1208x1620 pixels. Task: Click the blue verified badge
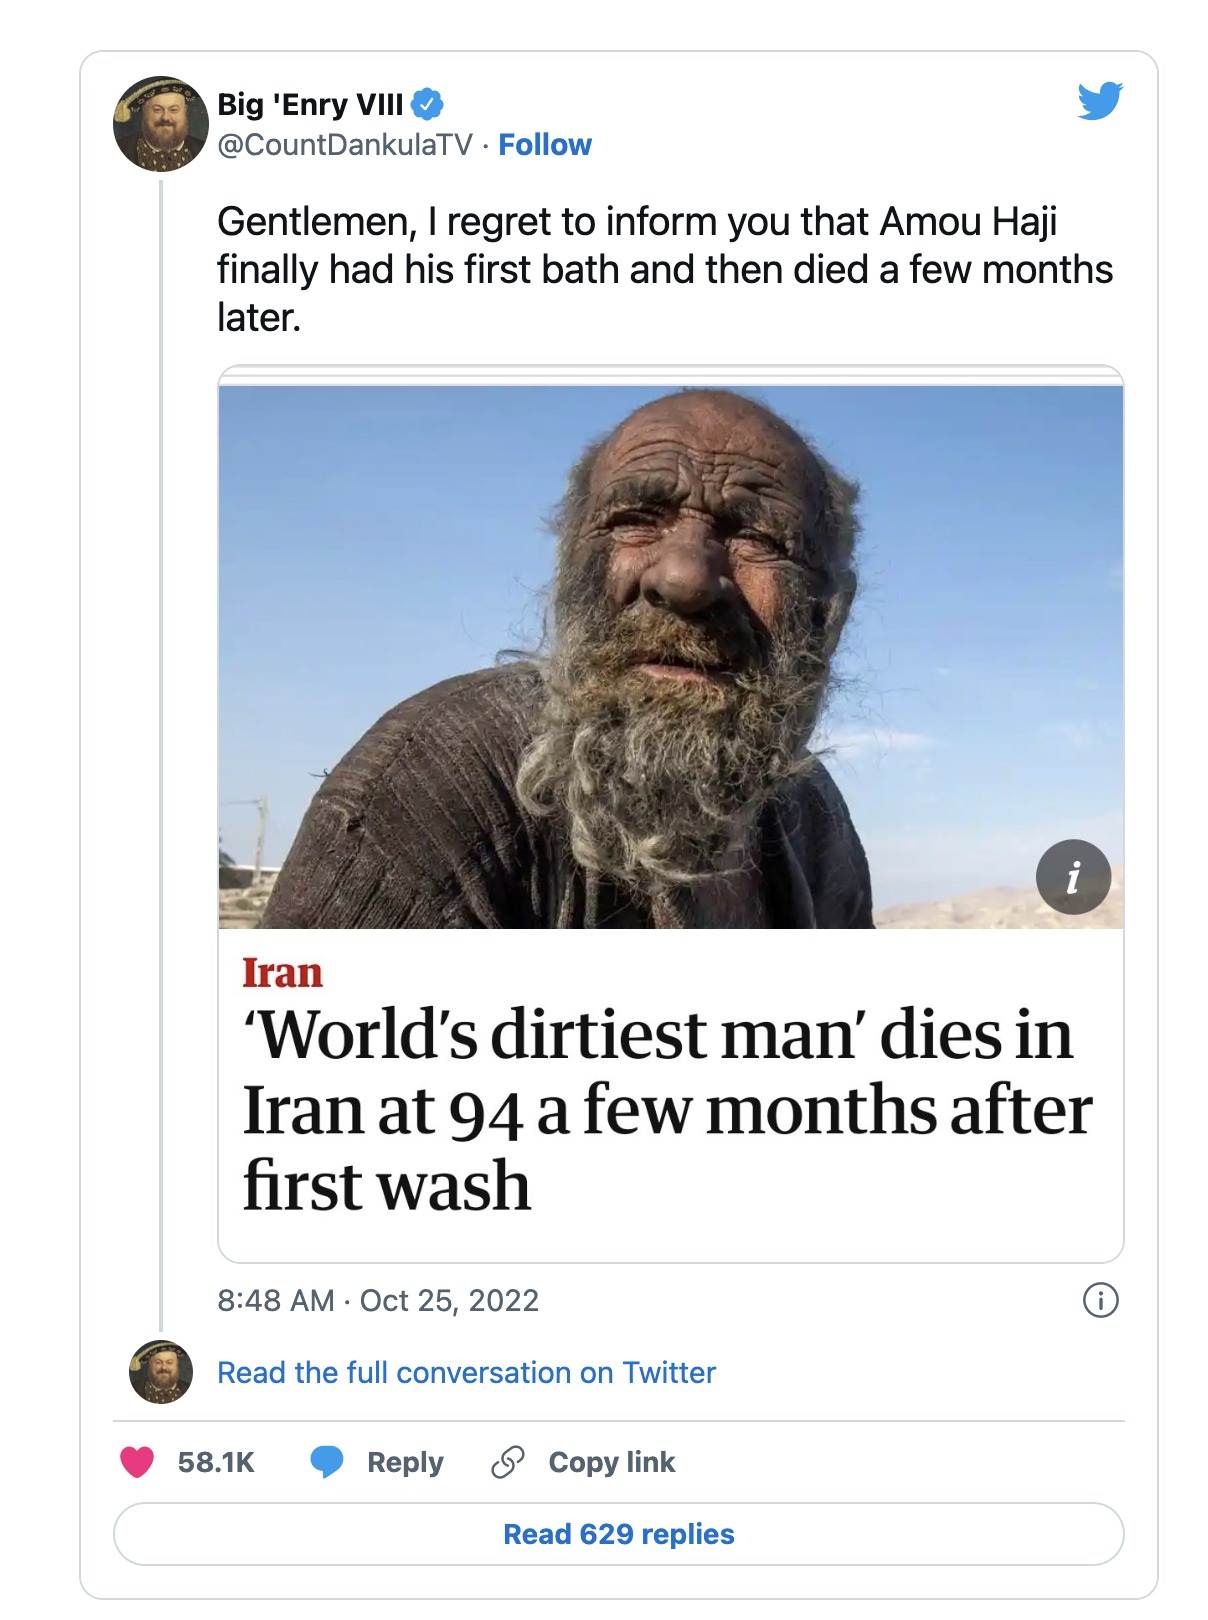click(x=428, y=104)
